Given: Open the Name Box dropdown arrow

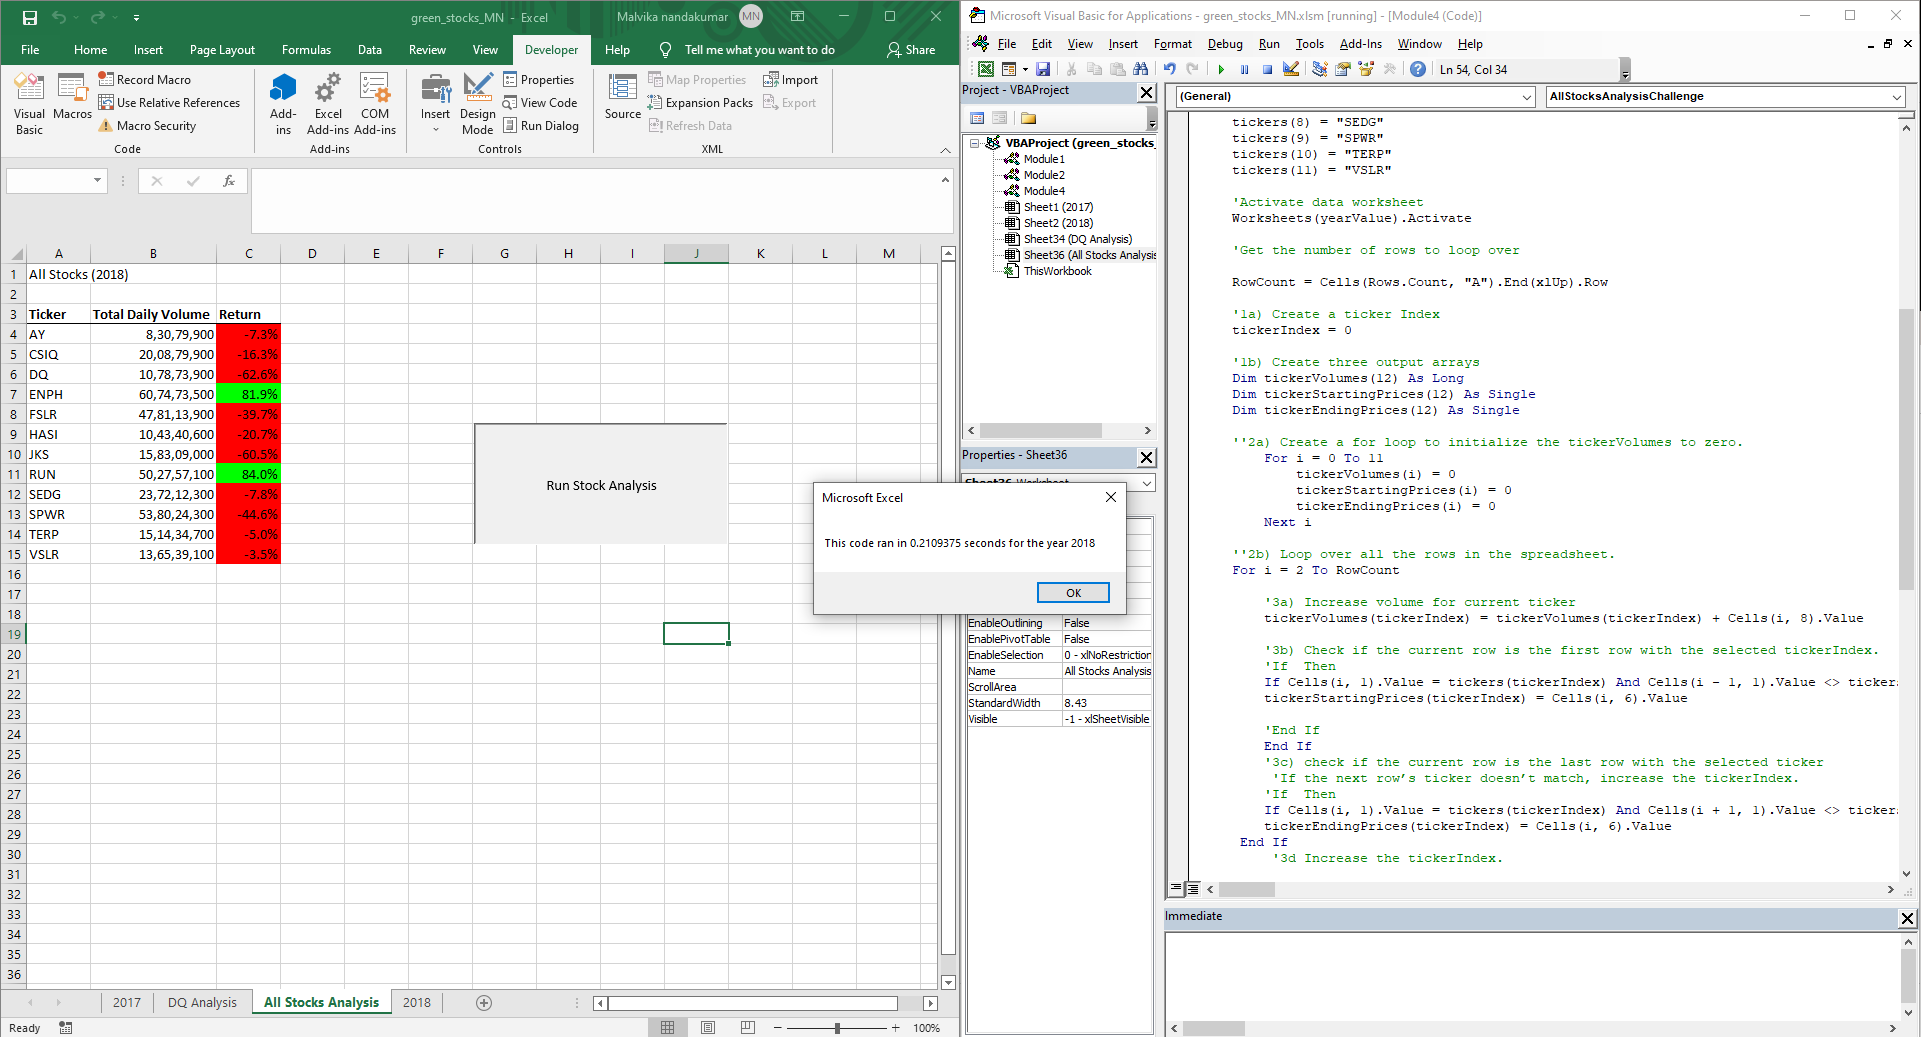Looking at the screenshot, I should (97, 181).
